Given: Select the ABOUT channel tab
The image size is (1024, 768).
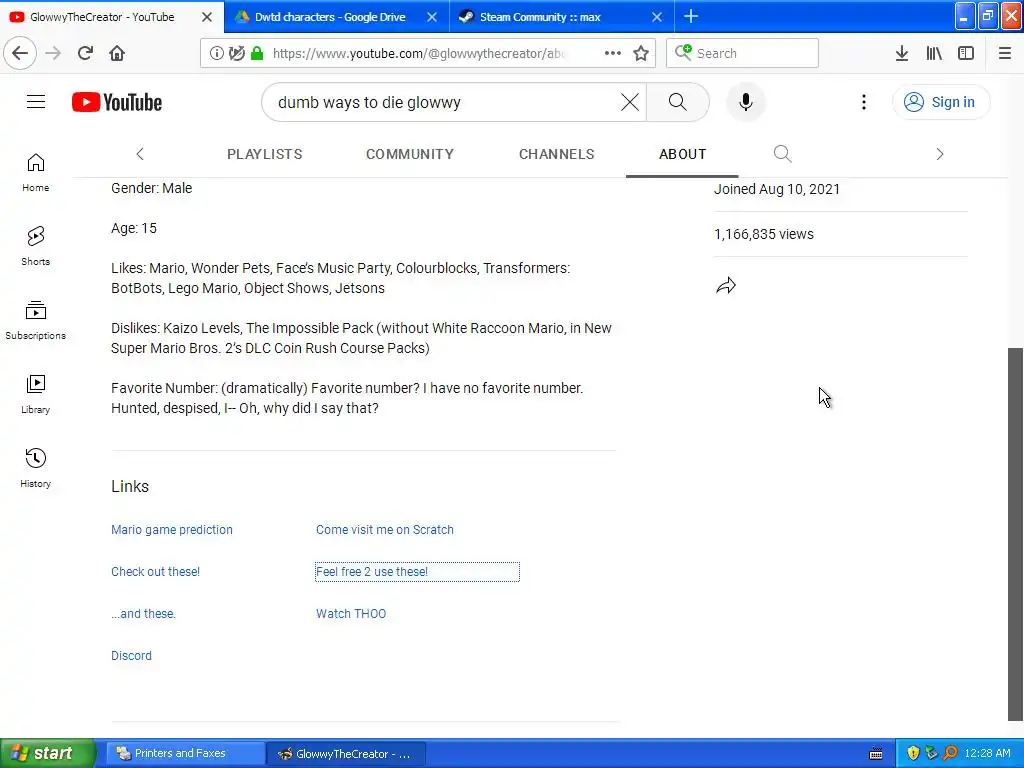Looking at the screenshot, I should click(x=682, y=154).
